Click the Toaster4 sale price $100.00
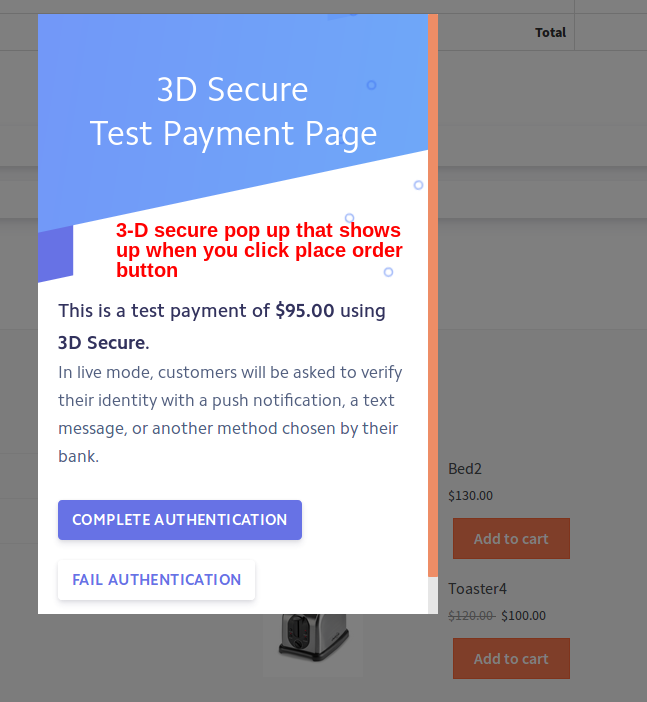 tap(523, 615)
